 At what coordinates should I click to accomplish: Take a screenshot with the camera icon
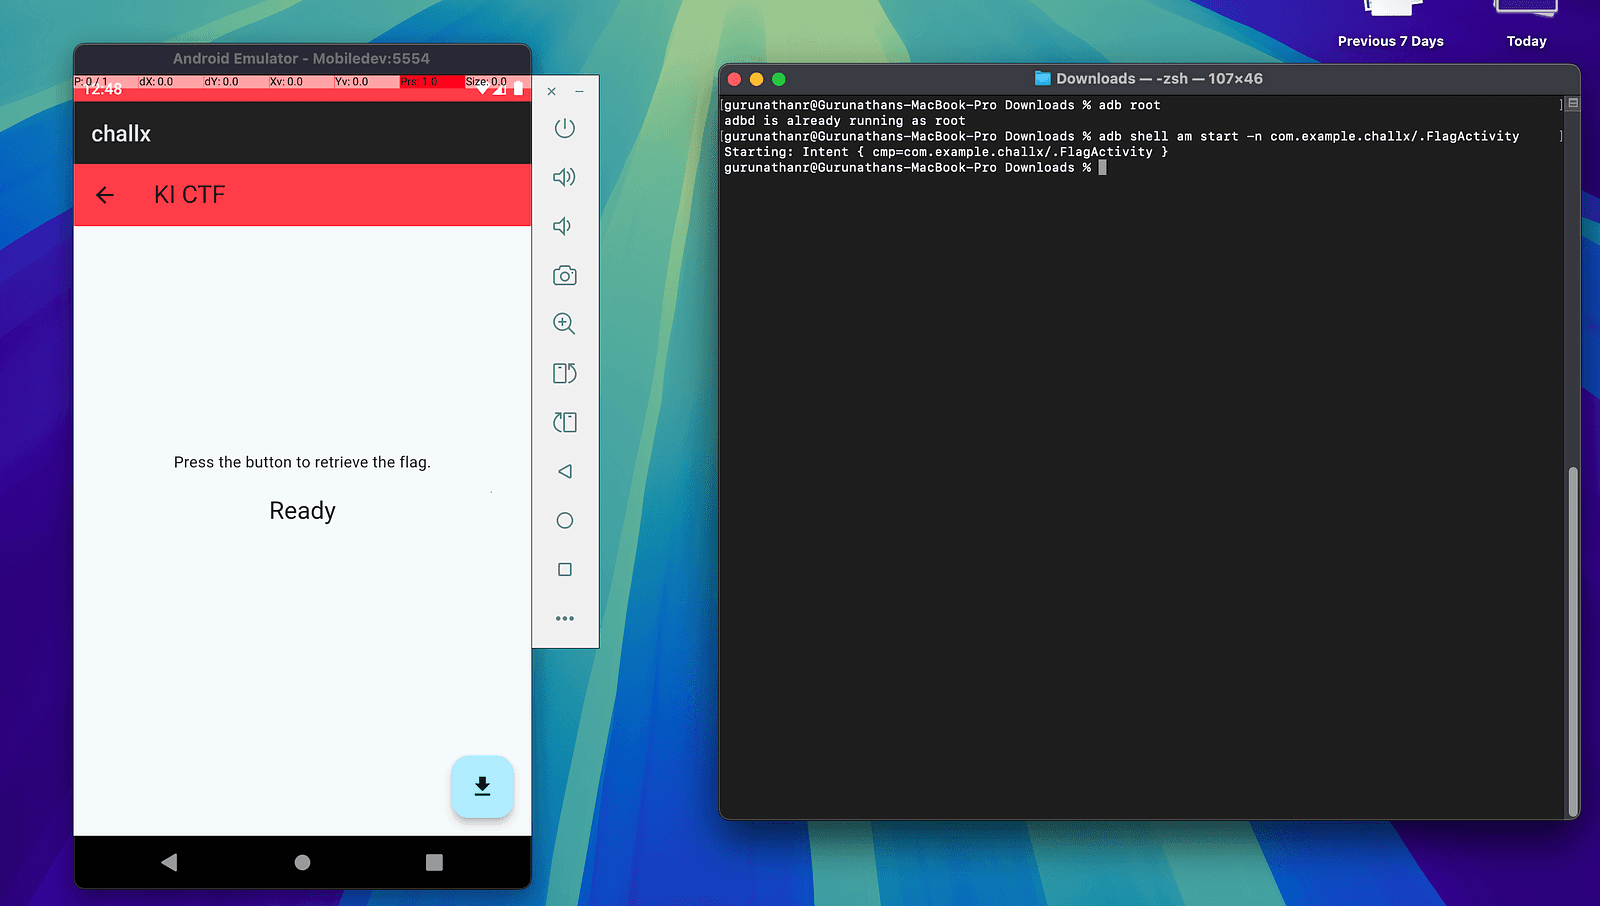(564, 275)
